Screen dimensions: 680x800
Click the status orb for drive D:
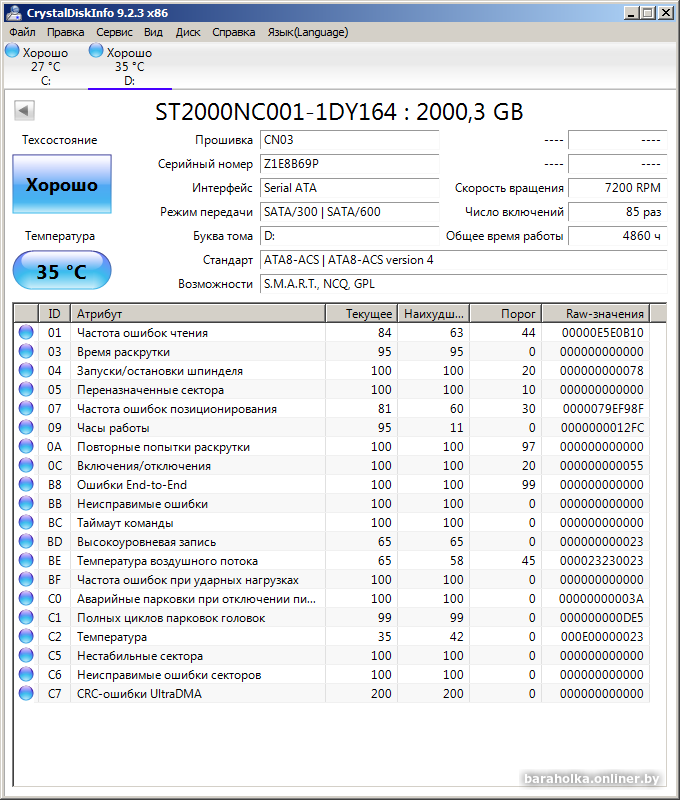click(x=96, y=51)
